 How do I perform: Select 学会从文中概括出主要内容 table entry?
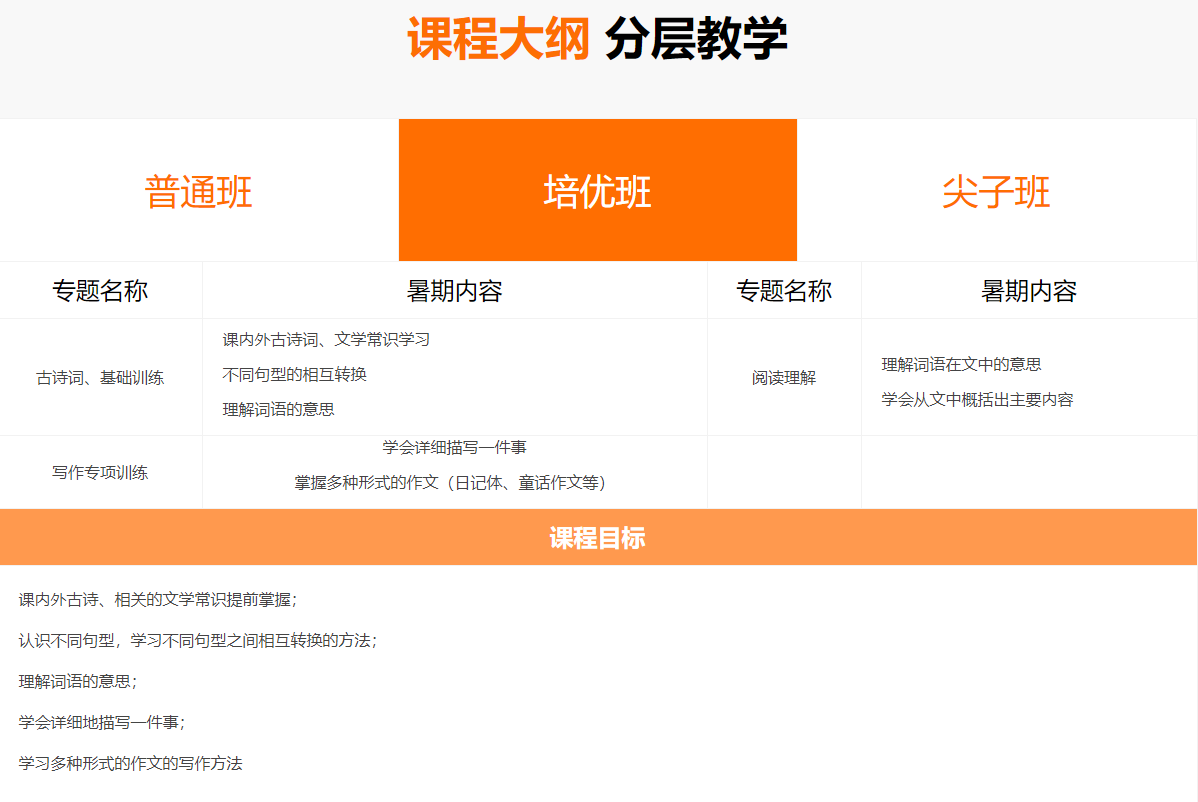click(x=977, y=400)
